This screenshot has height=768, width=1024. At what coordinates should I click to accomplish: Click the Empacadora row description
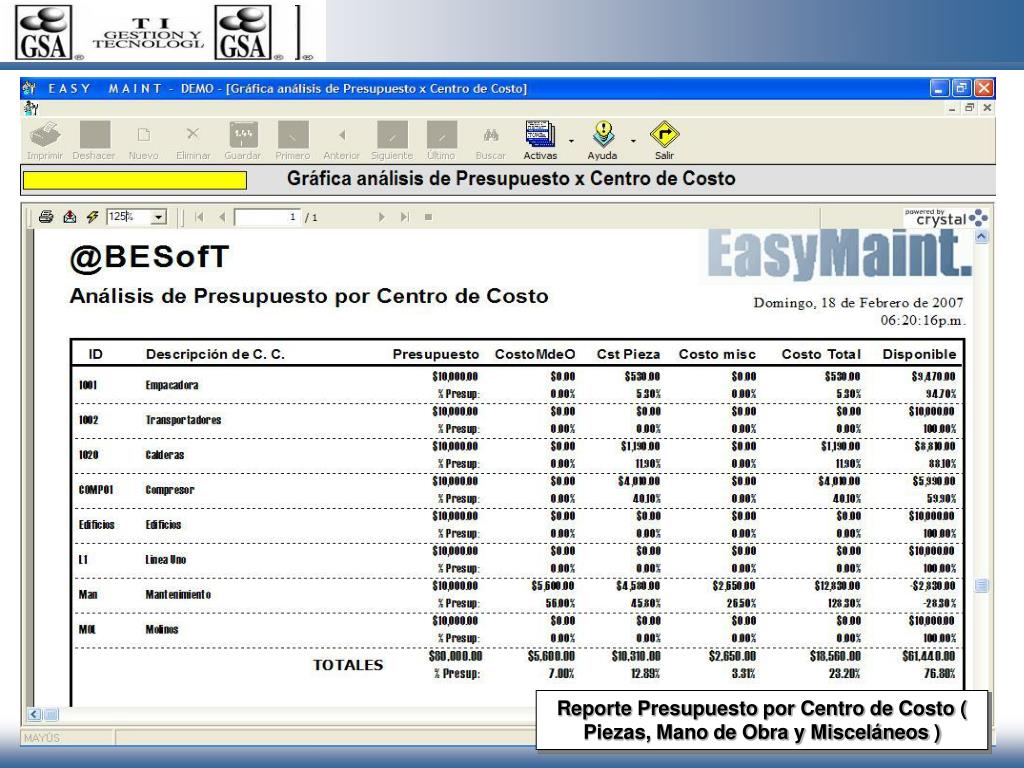coord(172,385)
